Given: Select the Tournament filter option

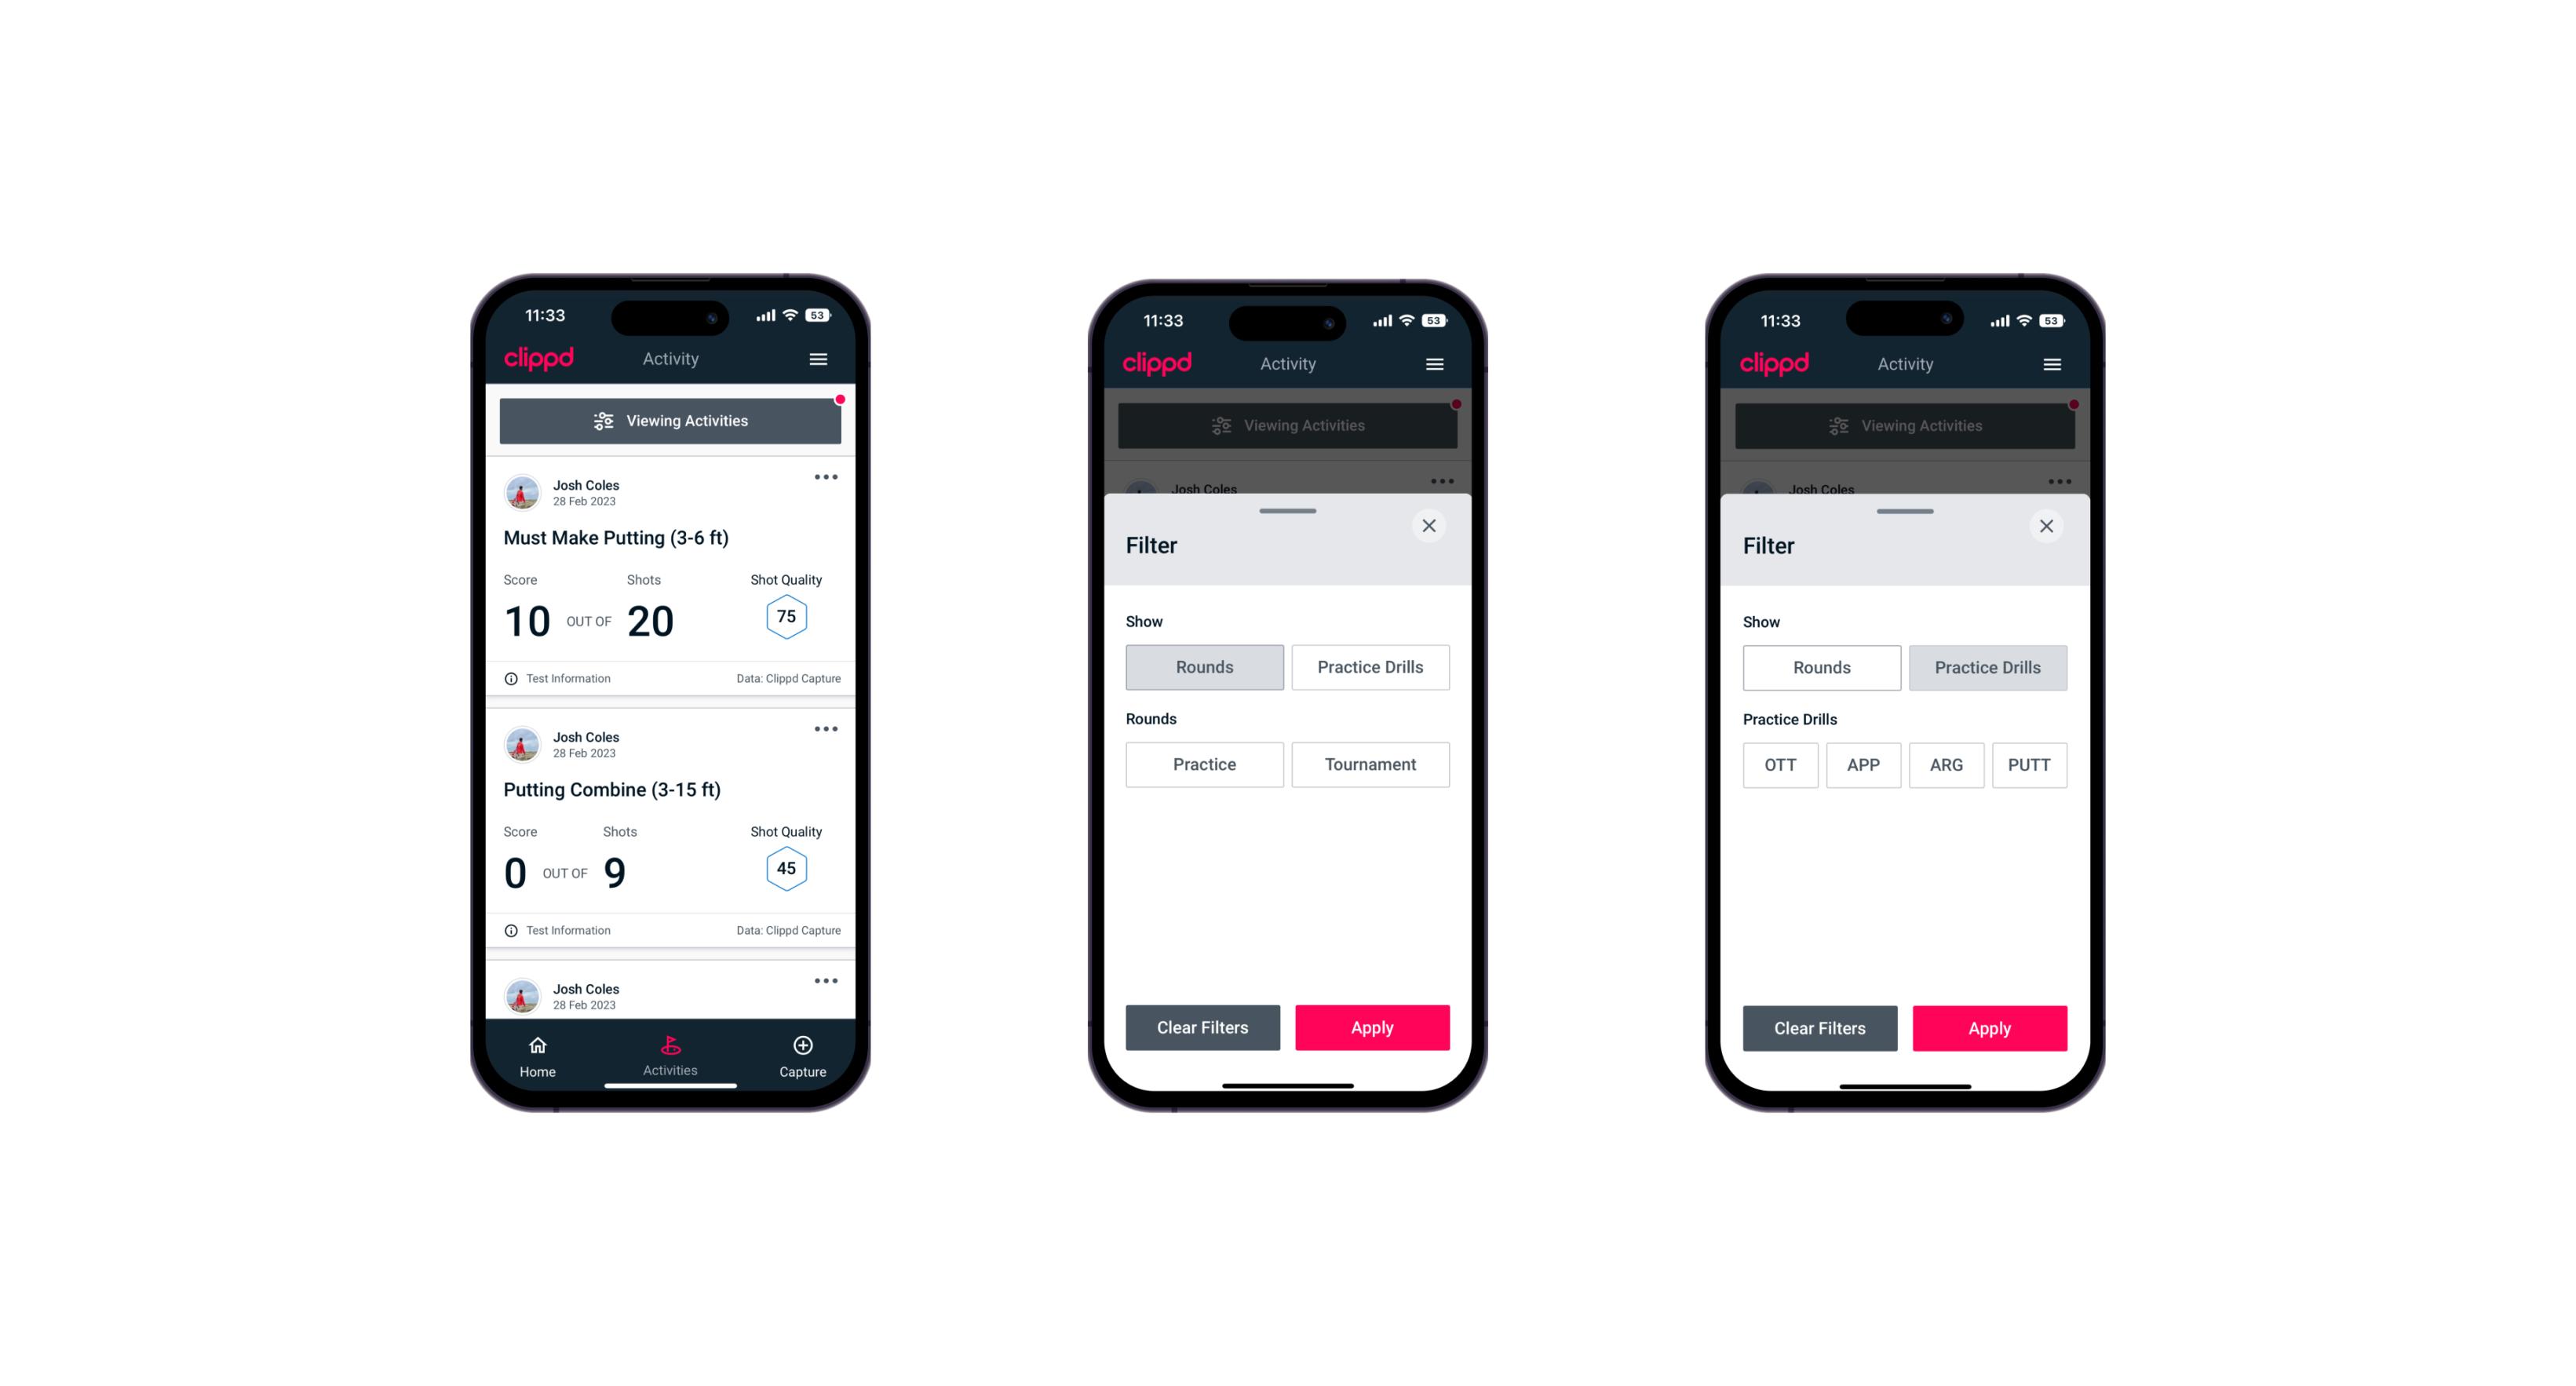Looking at the screenshot, I should 1369,764.
